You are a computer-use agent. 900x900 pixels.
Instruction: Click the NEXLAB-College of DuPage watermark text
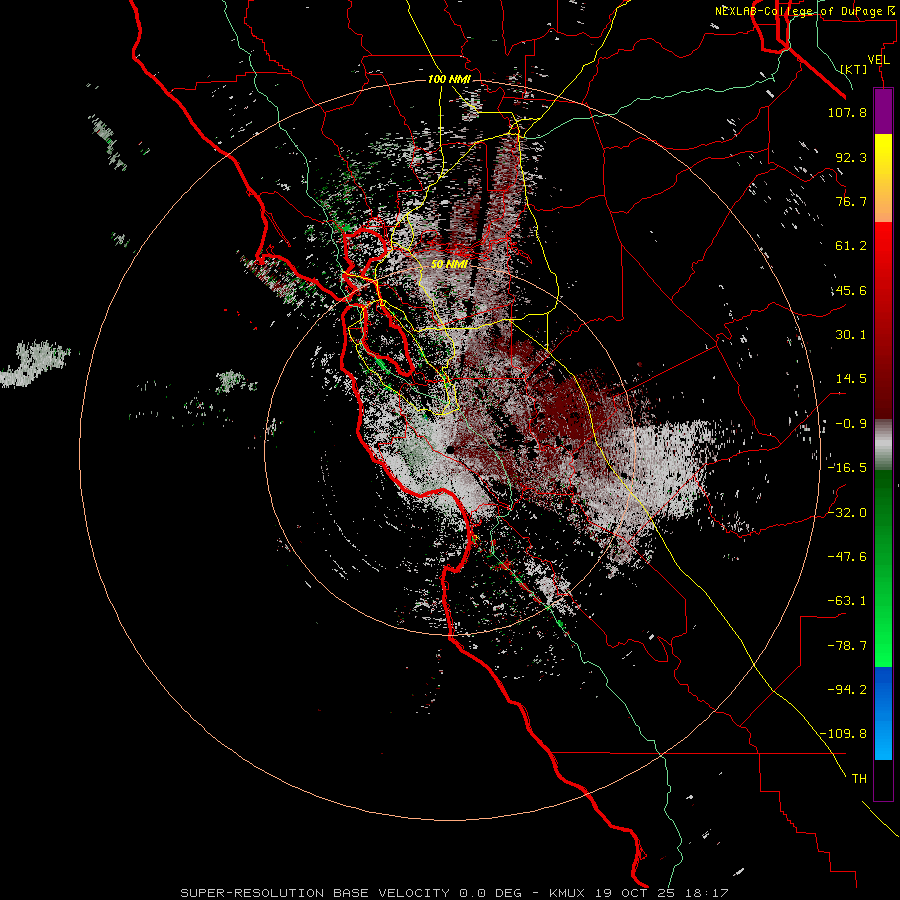pos(806,11)
